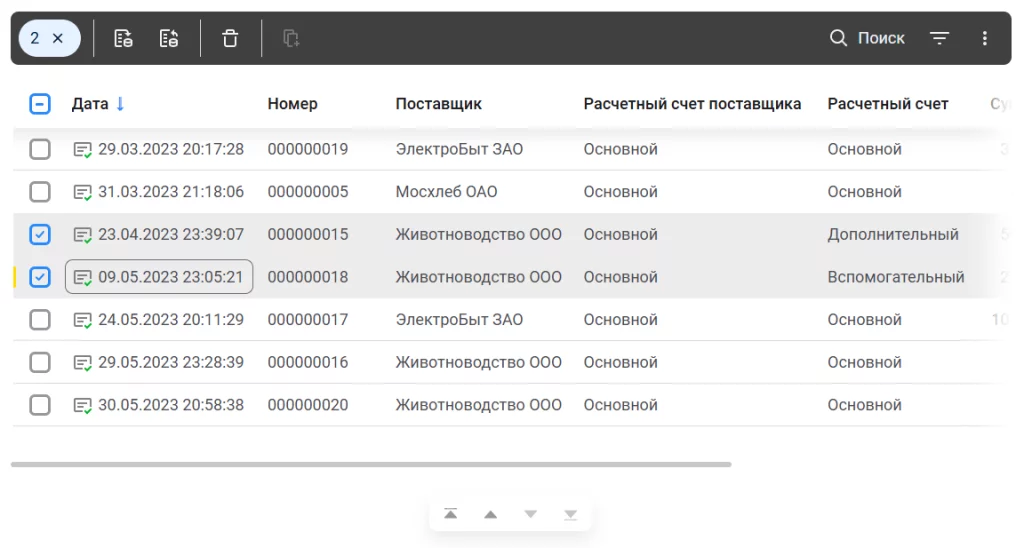Sort by the Дата column header
The image size is (1024, 548).
[91, 104]
